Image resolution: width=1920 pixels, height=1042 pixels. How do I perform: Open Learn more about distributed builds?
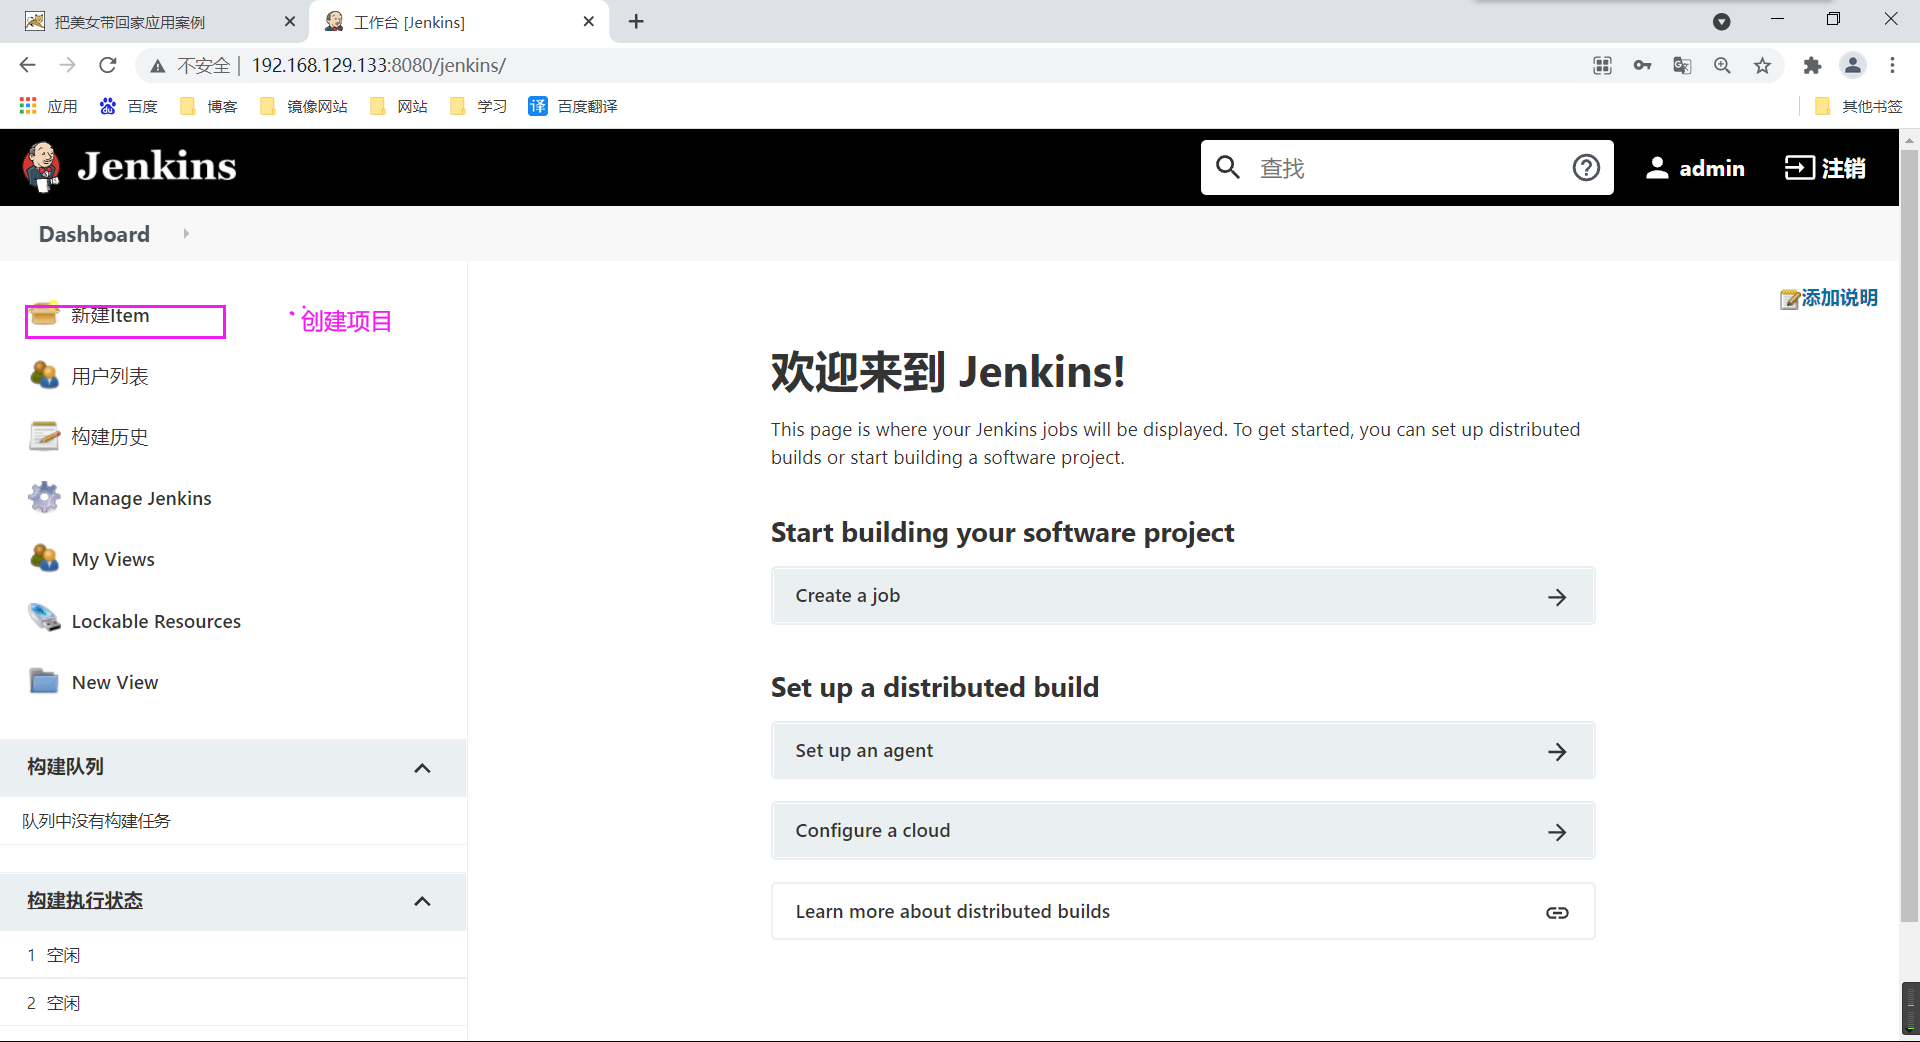1183,911
